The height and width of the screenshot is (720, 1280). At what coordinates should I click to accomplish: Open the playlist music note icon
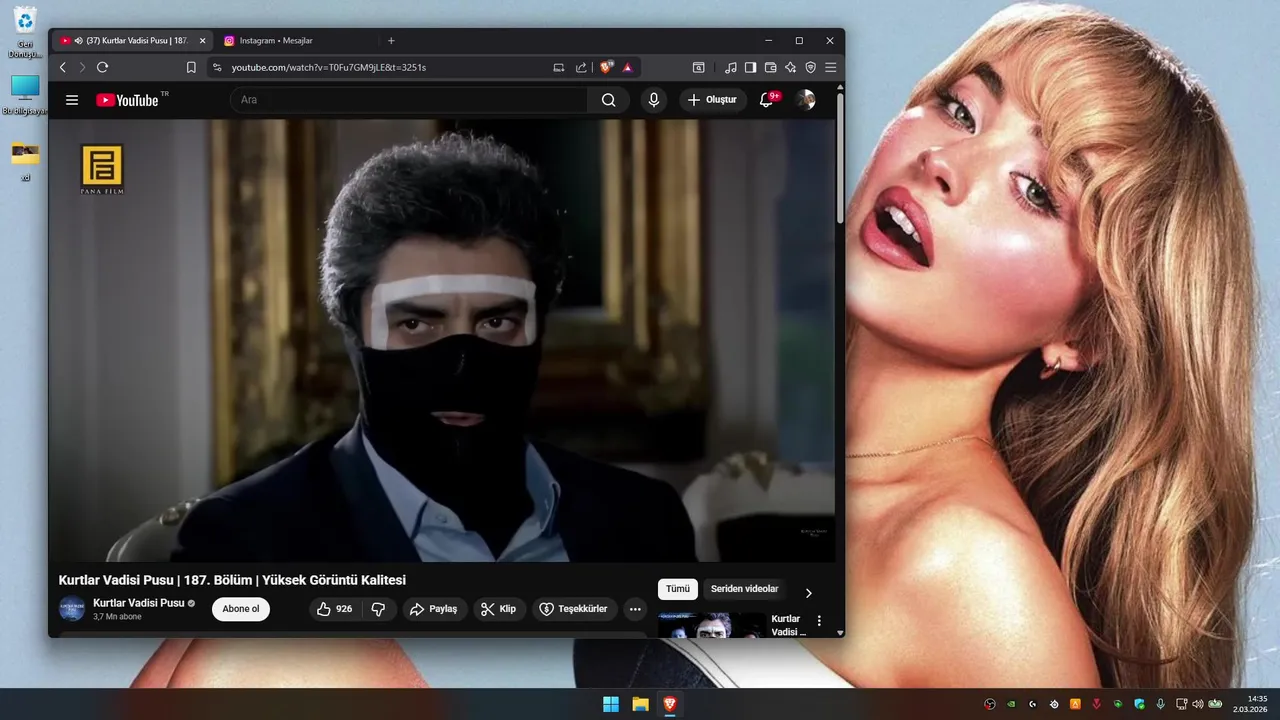(x=731, y=67)
